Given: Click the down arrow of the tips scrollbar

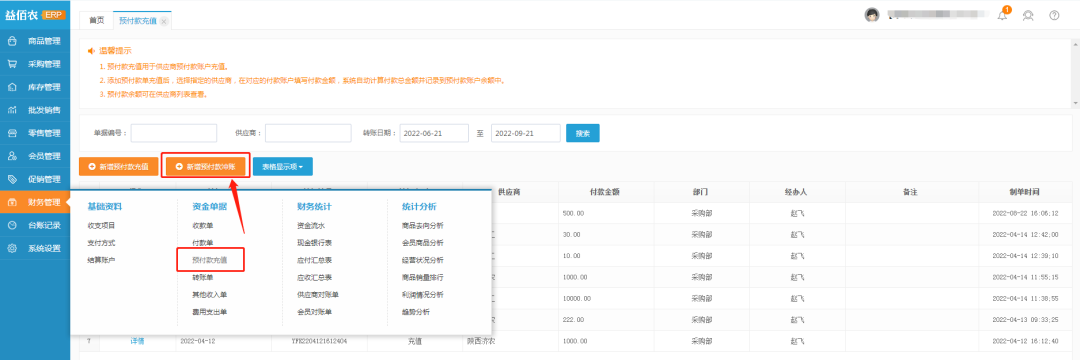Looking at the screenshot, I should [x=1076, y=103].
